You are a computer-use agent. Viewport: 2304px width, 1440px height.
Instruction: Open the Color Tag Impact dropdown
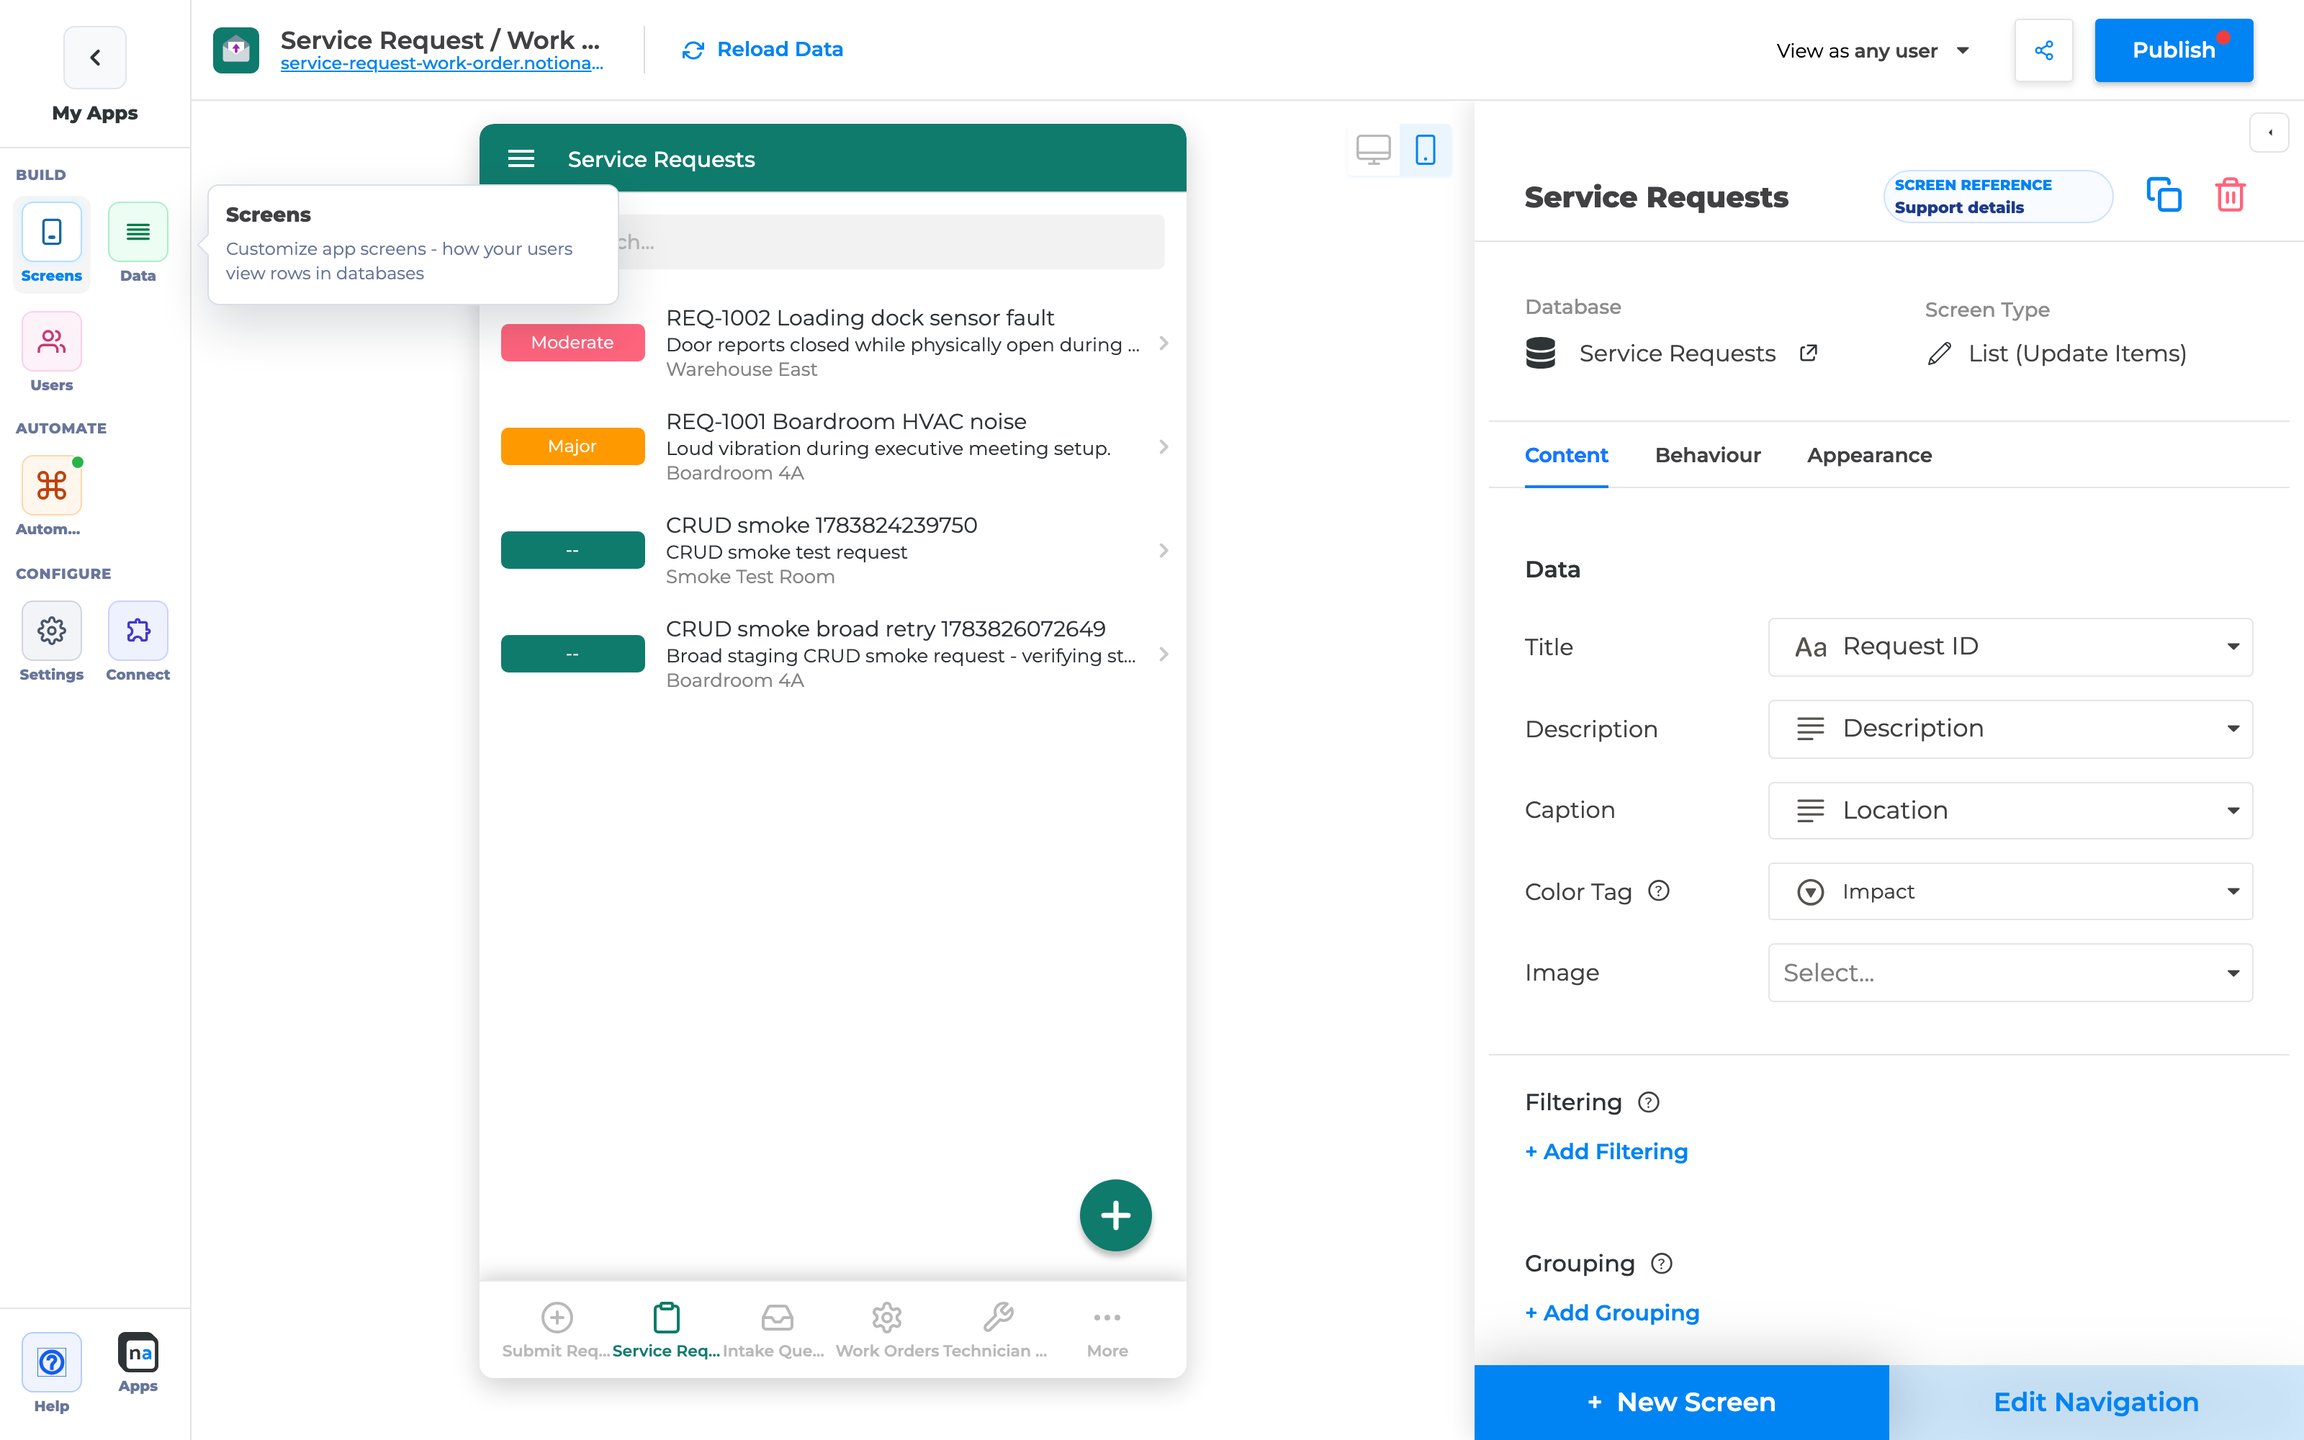pyautogui.click(x=2010, y=891)
